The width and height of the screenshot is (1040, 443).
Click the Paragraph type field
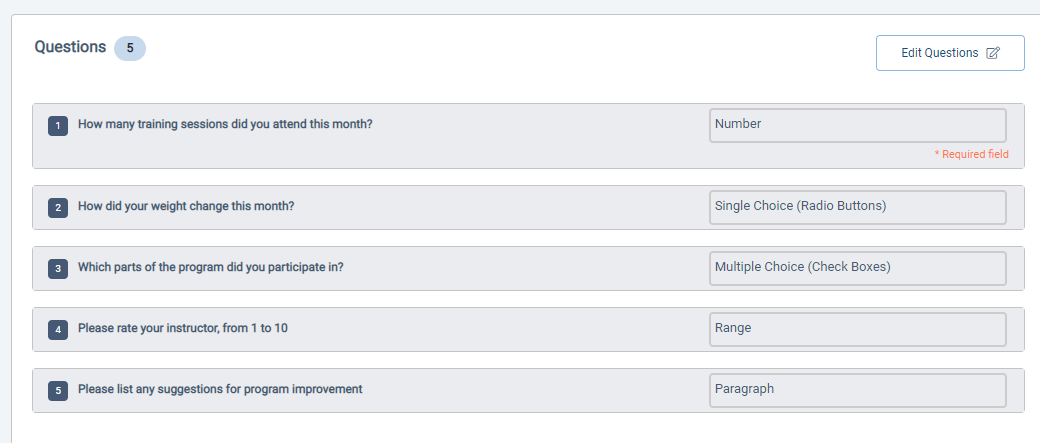coord(857,390)
